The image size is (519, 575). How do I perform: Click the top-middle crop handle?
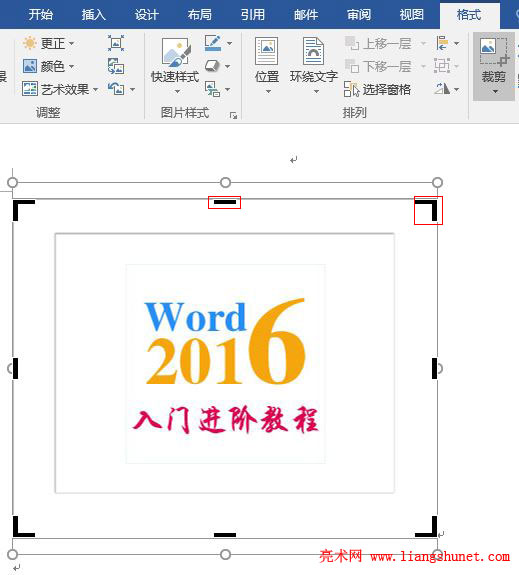click(225, 202)
